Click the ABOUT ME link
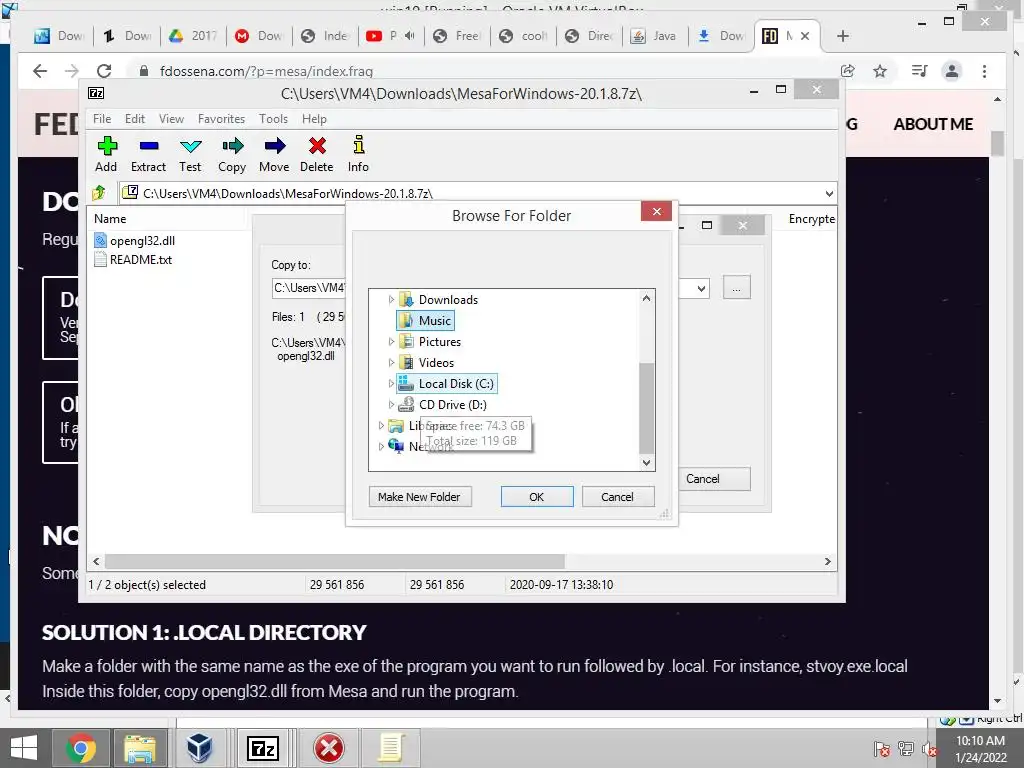This screenshot has width=1024, height=768. 933,124
